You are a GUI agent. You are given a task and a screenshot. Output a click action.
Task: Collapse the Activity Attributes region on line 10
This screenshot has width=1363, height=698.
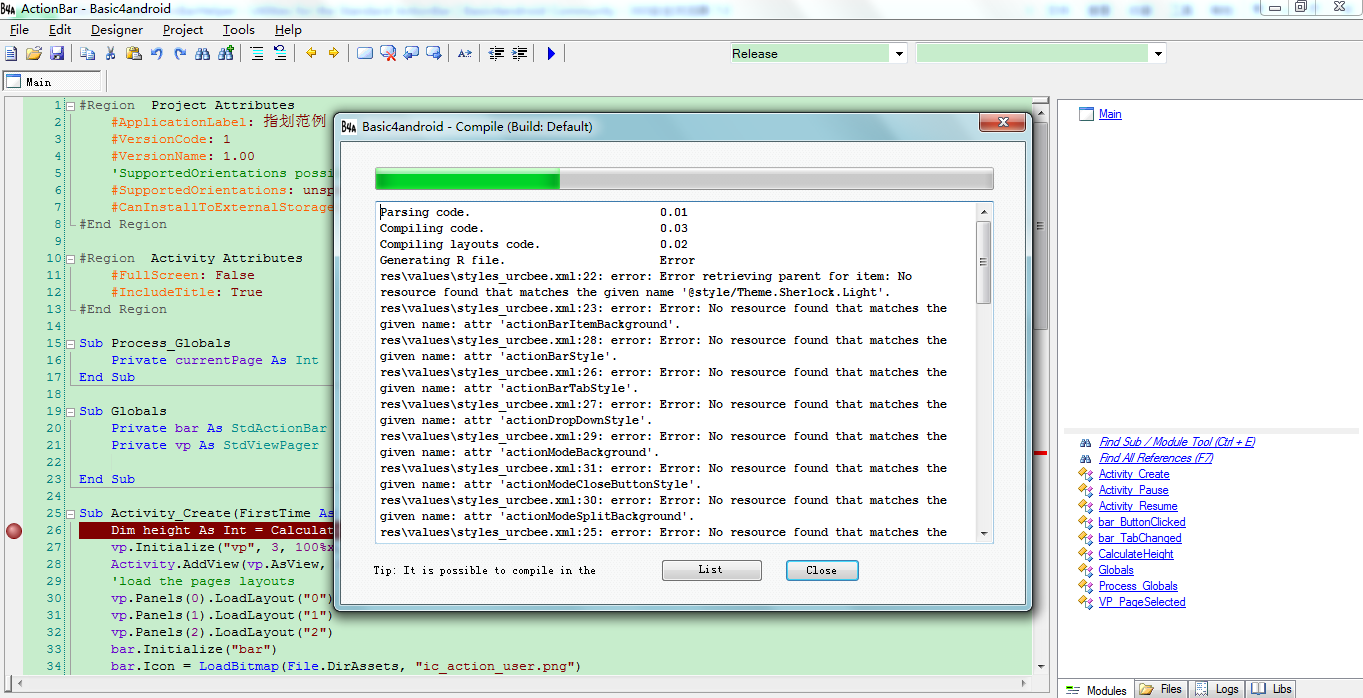point(71,258)
